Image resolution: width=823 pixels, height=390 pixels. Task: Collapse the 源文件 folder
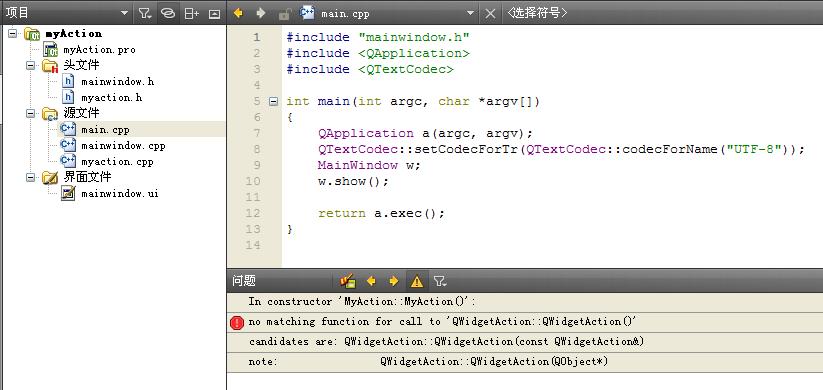(x=31, y=113)
